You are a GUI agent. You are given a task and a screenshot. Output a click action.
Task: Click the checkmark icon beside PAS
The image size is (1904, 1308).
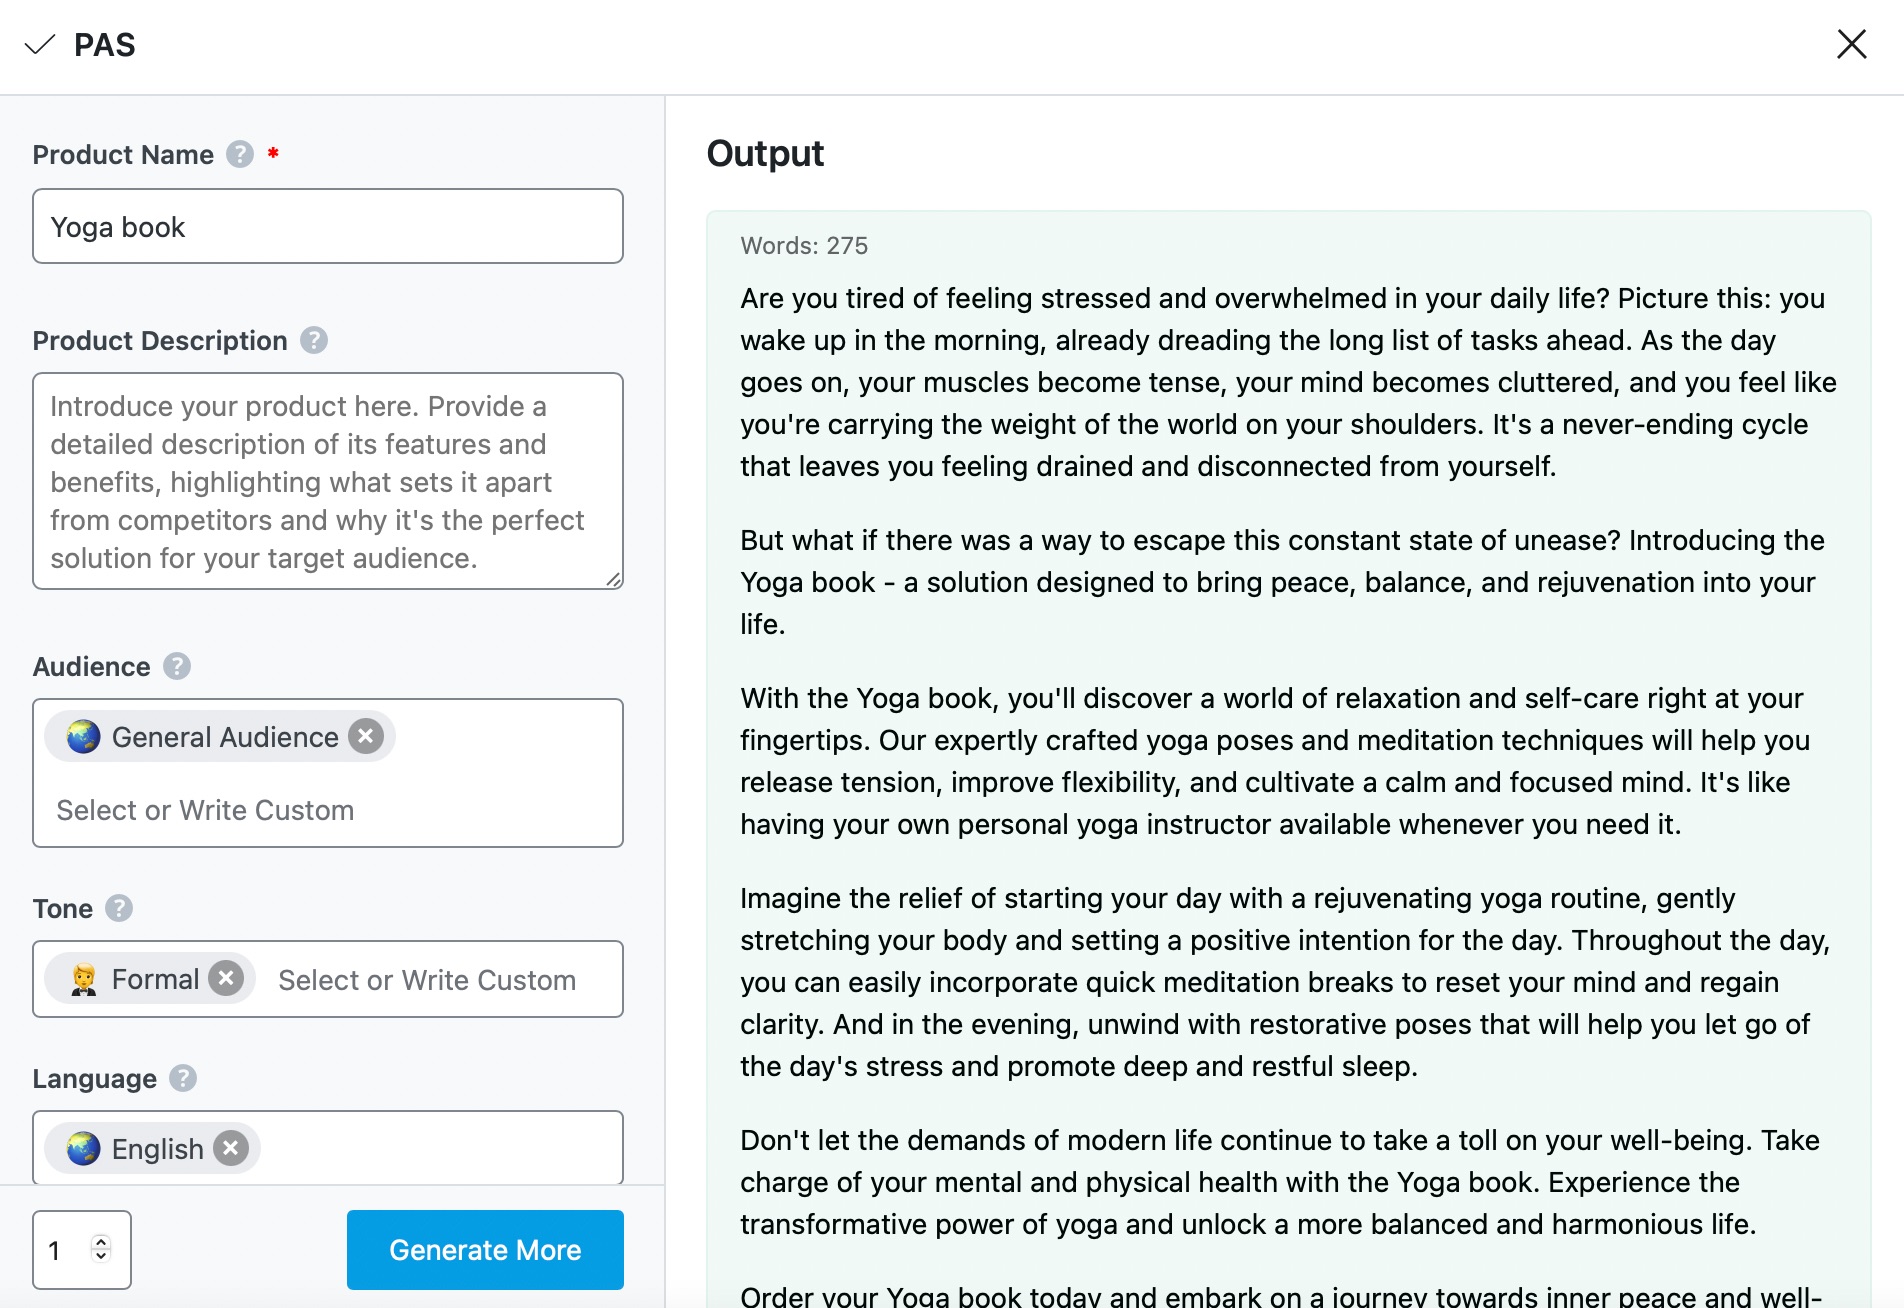39,45
